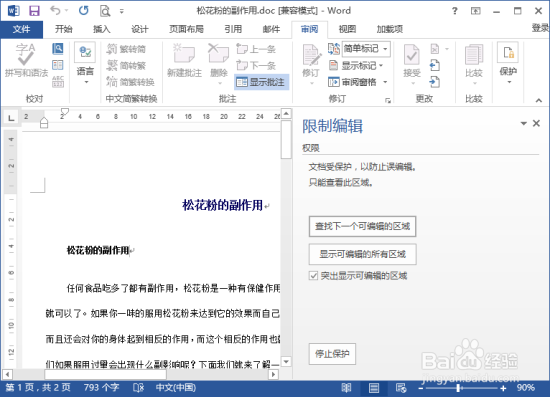
Task: Open Ribbon Display Options icon
Action: tap(475, 11)
